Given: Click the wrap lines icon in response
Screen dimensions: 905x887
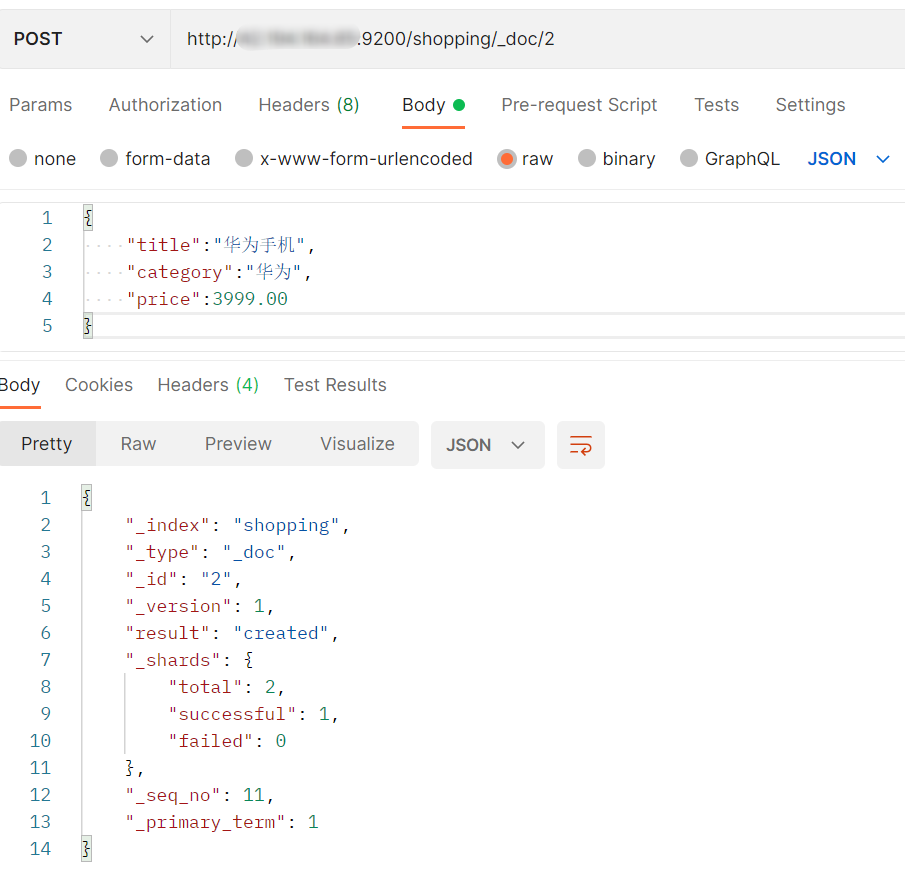Looking at the screenshot, I should [581, 445].
